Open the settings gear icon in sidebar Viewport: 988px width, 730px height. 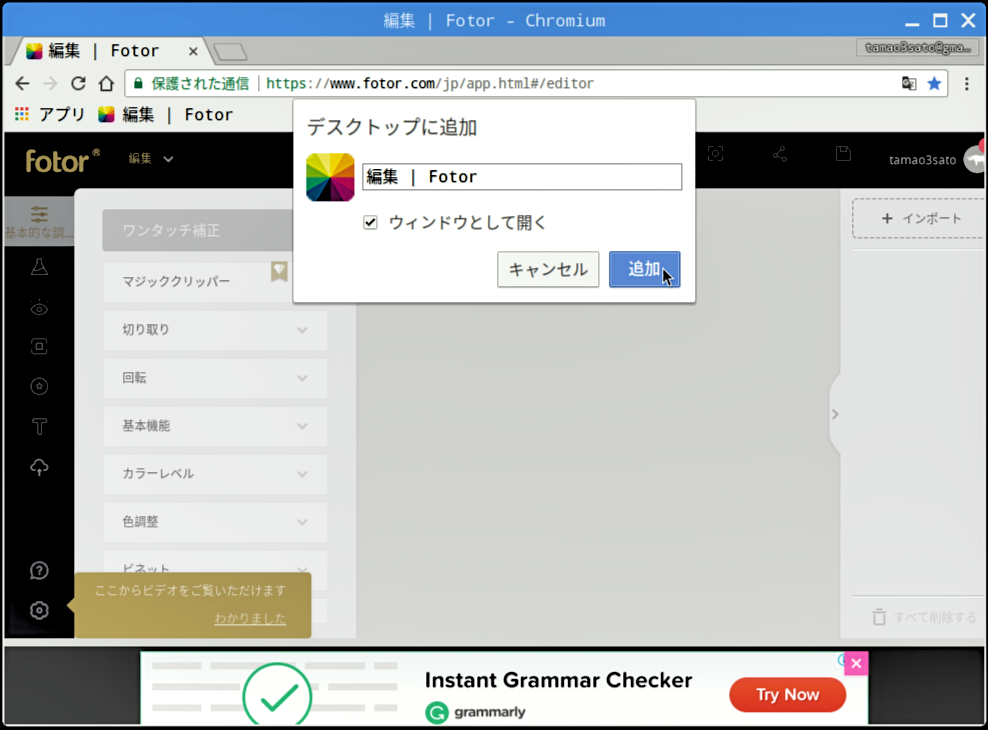(39, 610)
